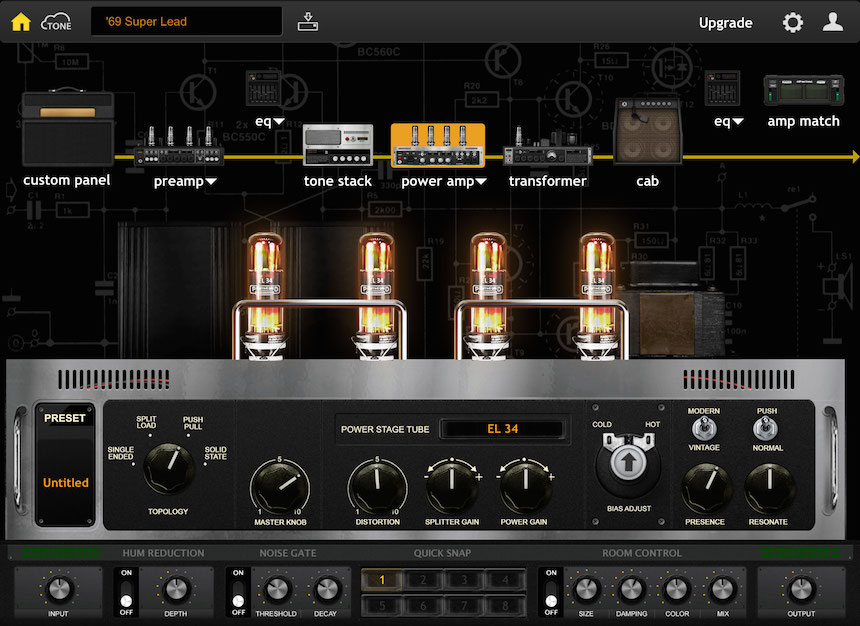Select Quick Snap slot 4
Image resolution: width=860 pixels, height=626 pixels.
505,580
